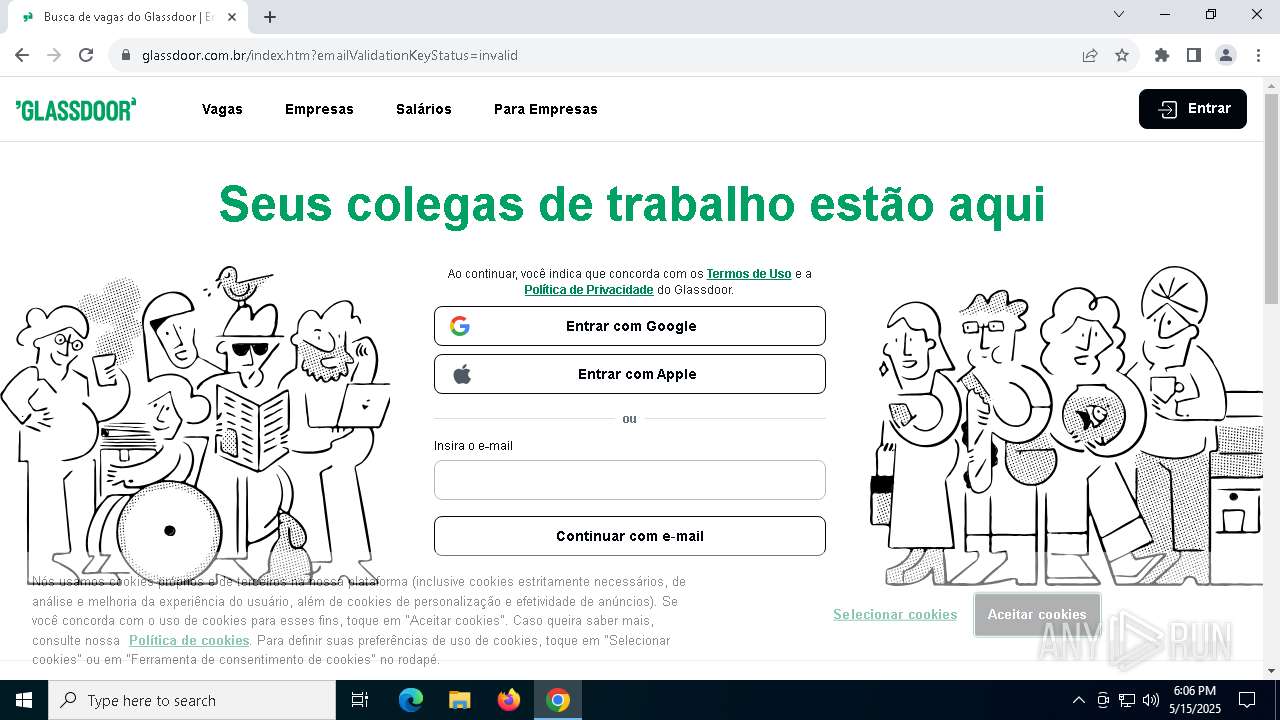1280x720 pixels.
Task: Share this page icon
Action: 1090,55
